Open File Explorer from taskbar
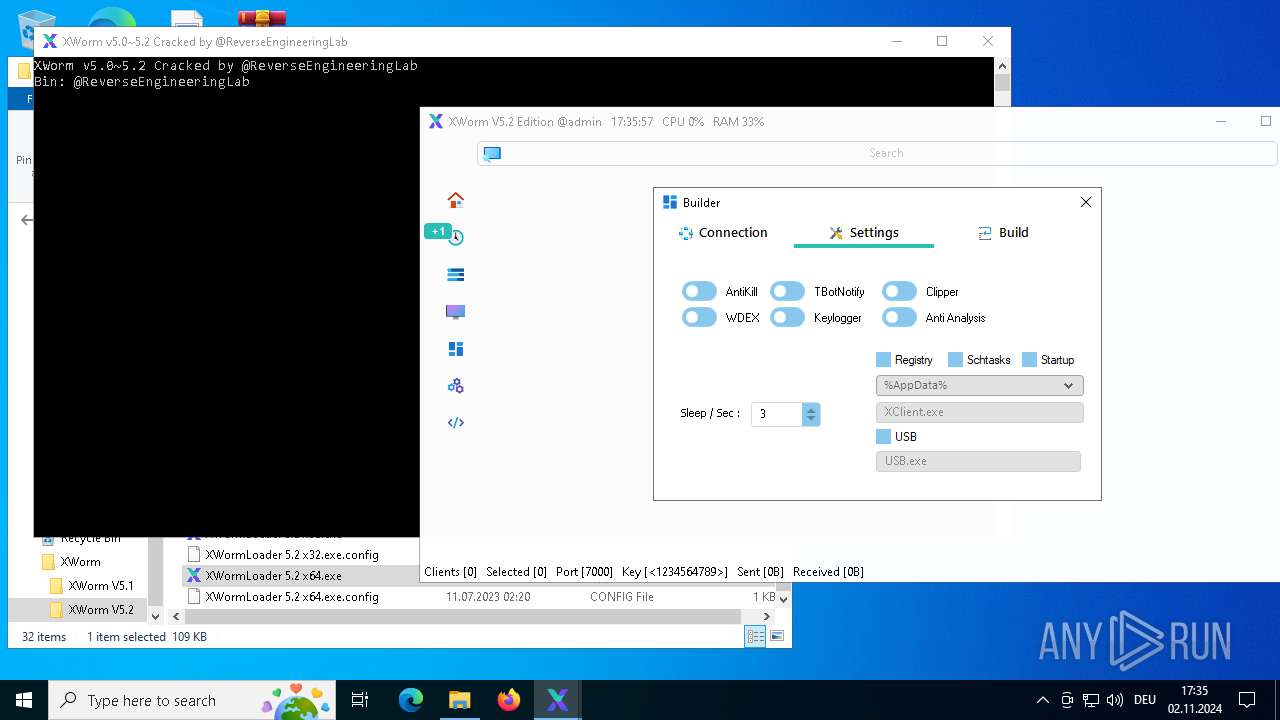The height and width of the screenshot is (720, 1280). pos(459,700)
